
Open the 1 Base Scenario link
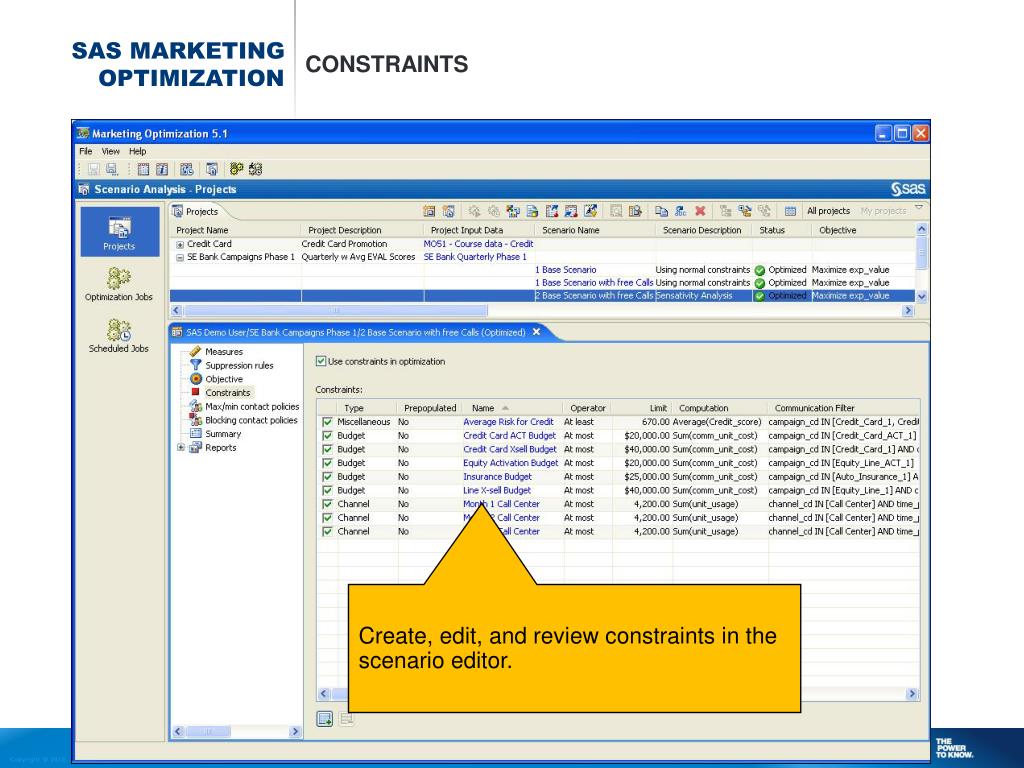566,270
